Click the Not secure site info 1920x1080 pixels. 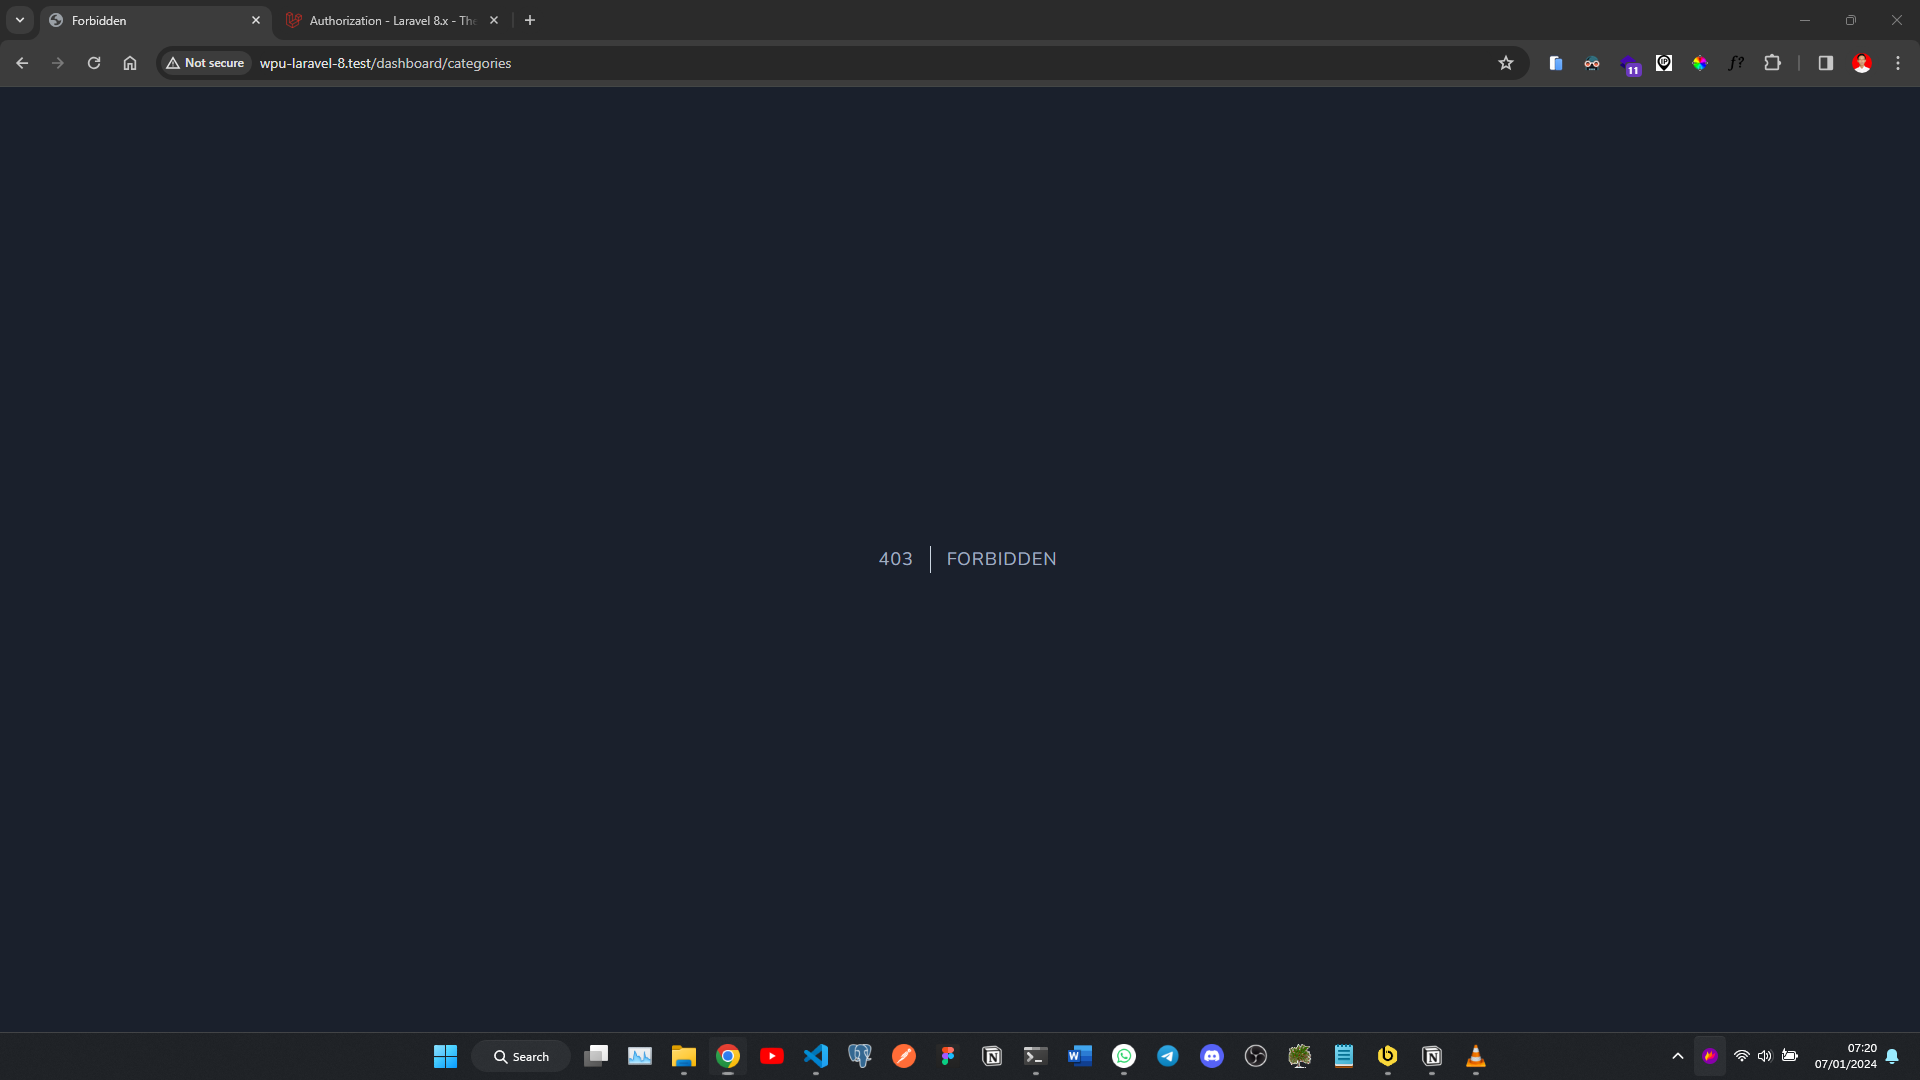click(x=206, y=63)
